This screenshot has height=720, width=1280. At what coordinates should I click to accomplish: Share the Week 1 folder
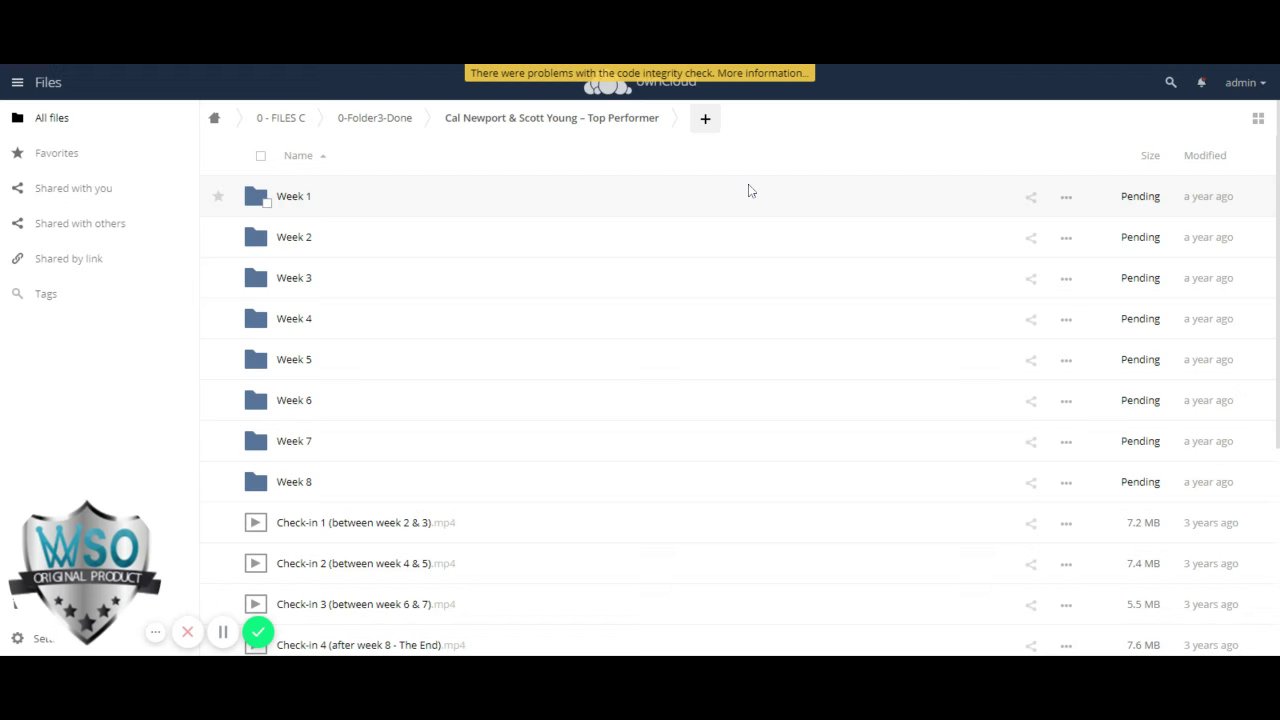point(1031,197)
